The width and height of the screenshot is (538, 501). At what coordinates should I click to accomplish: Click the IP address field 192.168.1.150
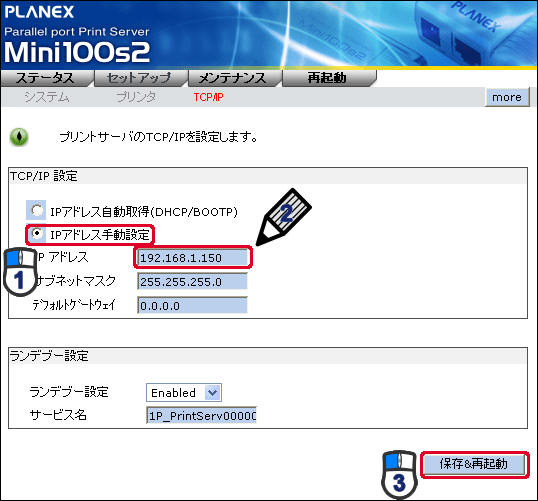(192, 257)
